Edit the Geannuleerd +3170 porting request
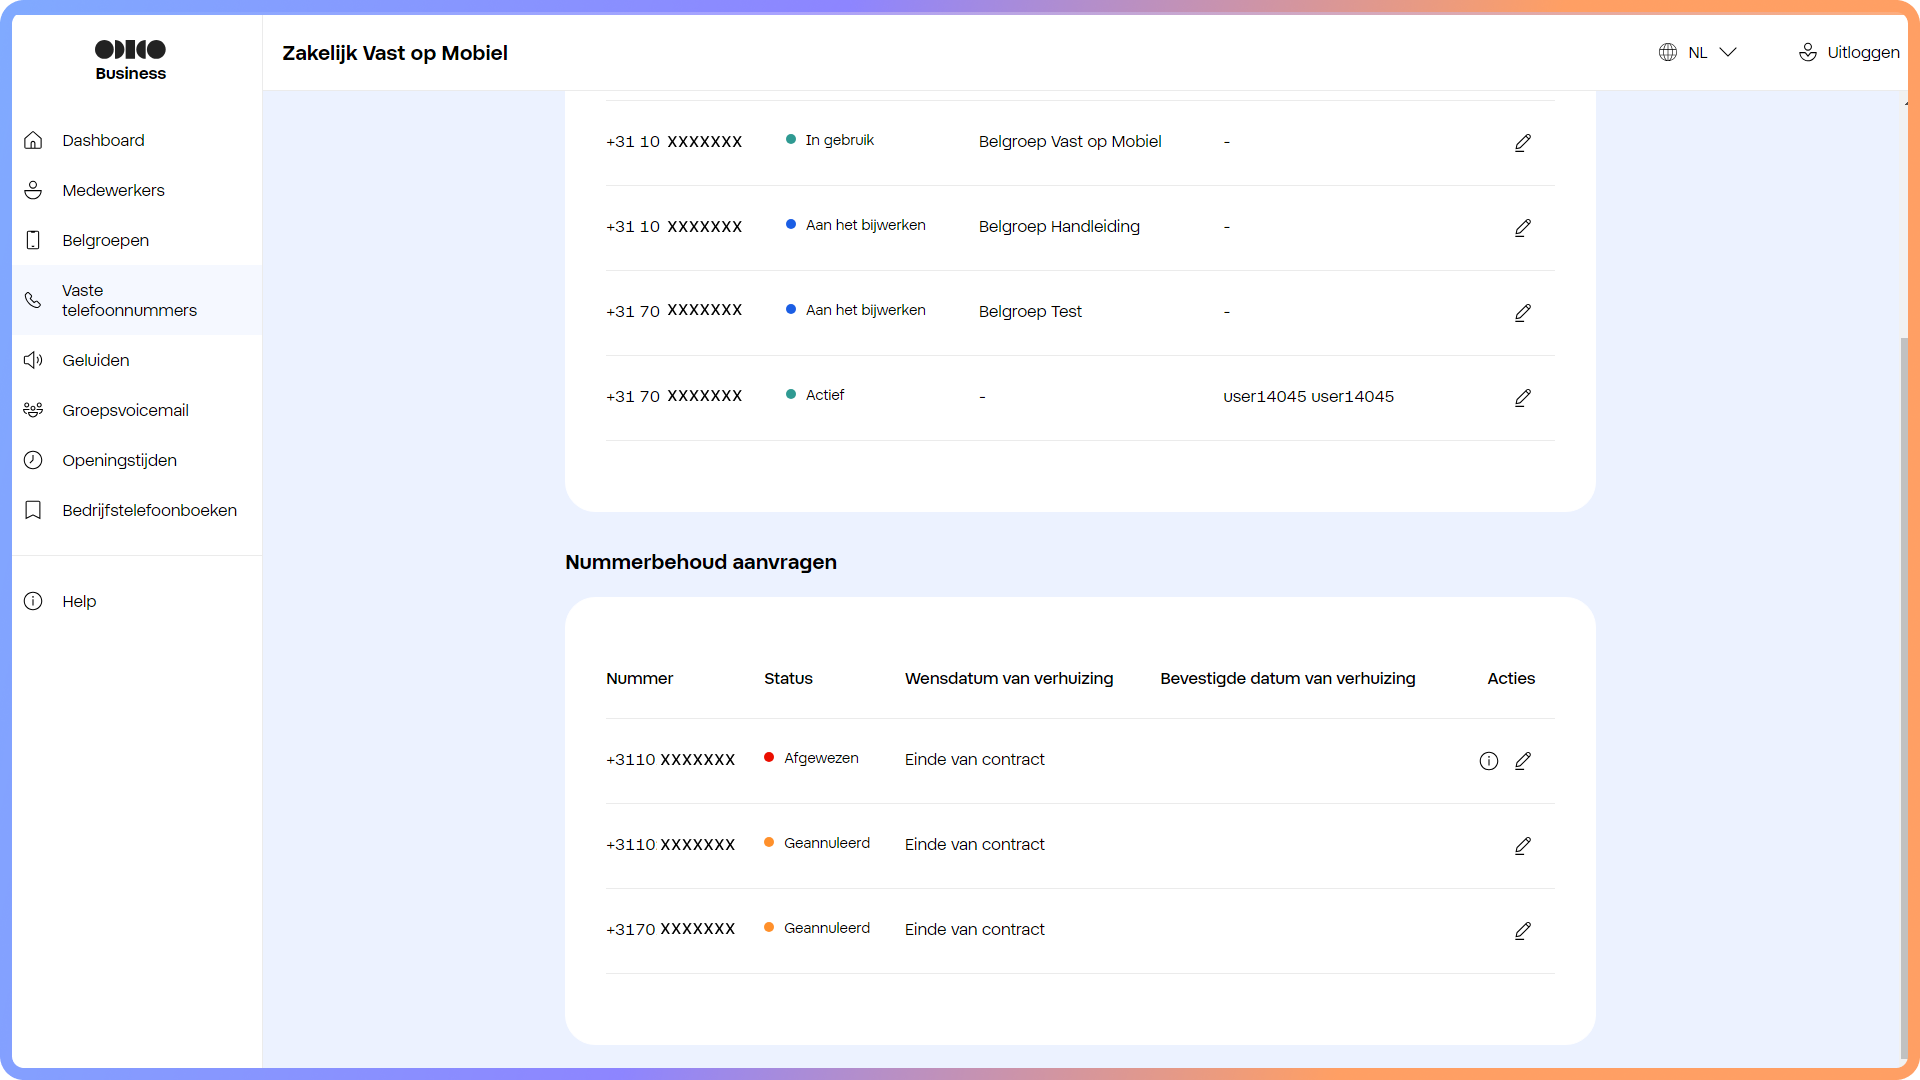Image resolution: width=1920 pixels, height=1080 pixels. (x=1522, y=931)
